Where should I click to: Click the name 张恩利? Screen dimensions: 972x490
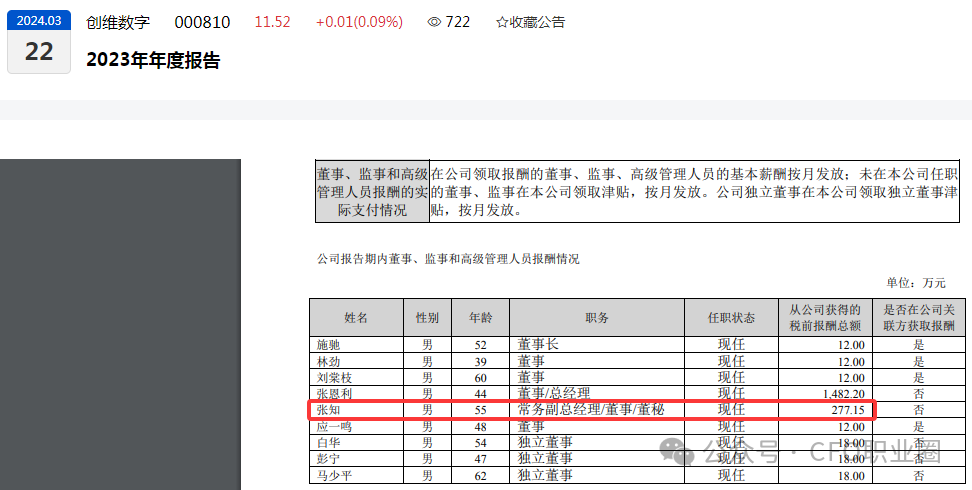(x=335, y=394)
